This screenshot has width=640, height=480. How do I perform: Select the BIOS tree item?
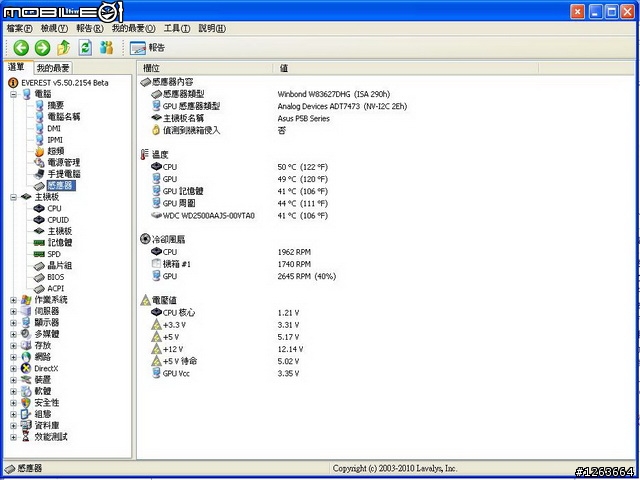coord(56,277)
